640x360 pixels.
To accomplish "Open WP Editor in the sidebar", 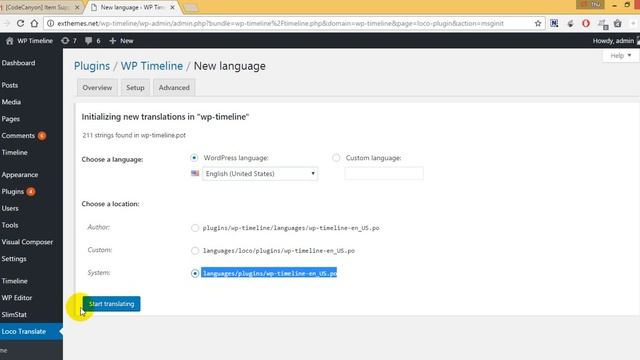I will coord(17,298).
